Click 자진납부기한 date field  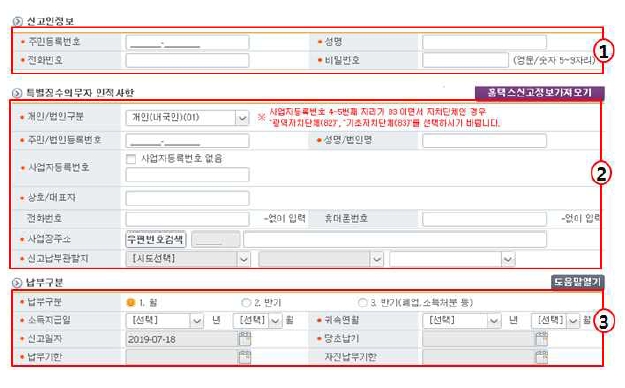click(479, 356)
